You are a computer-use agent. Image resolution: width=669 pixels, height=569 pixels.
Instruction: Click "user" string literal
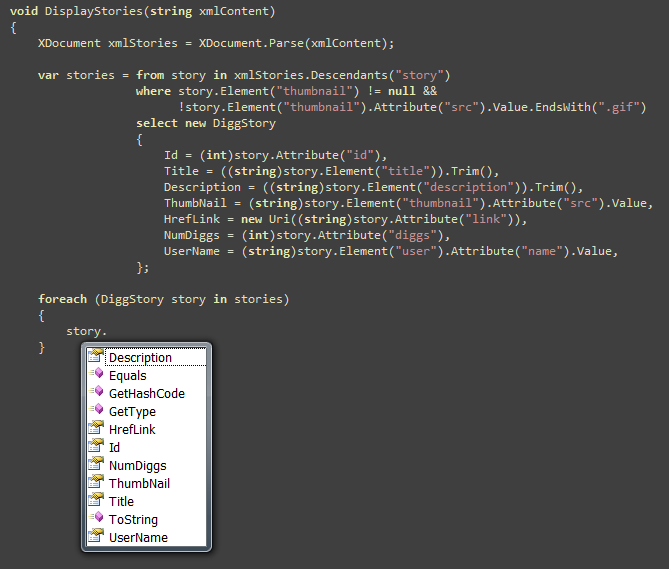416,251
